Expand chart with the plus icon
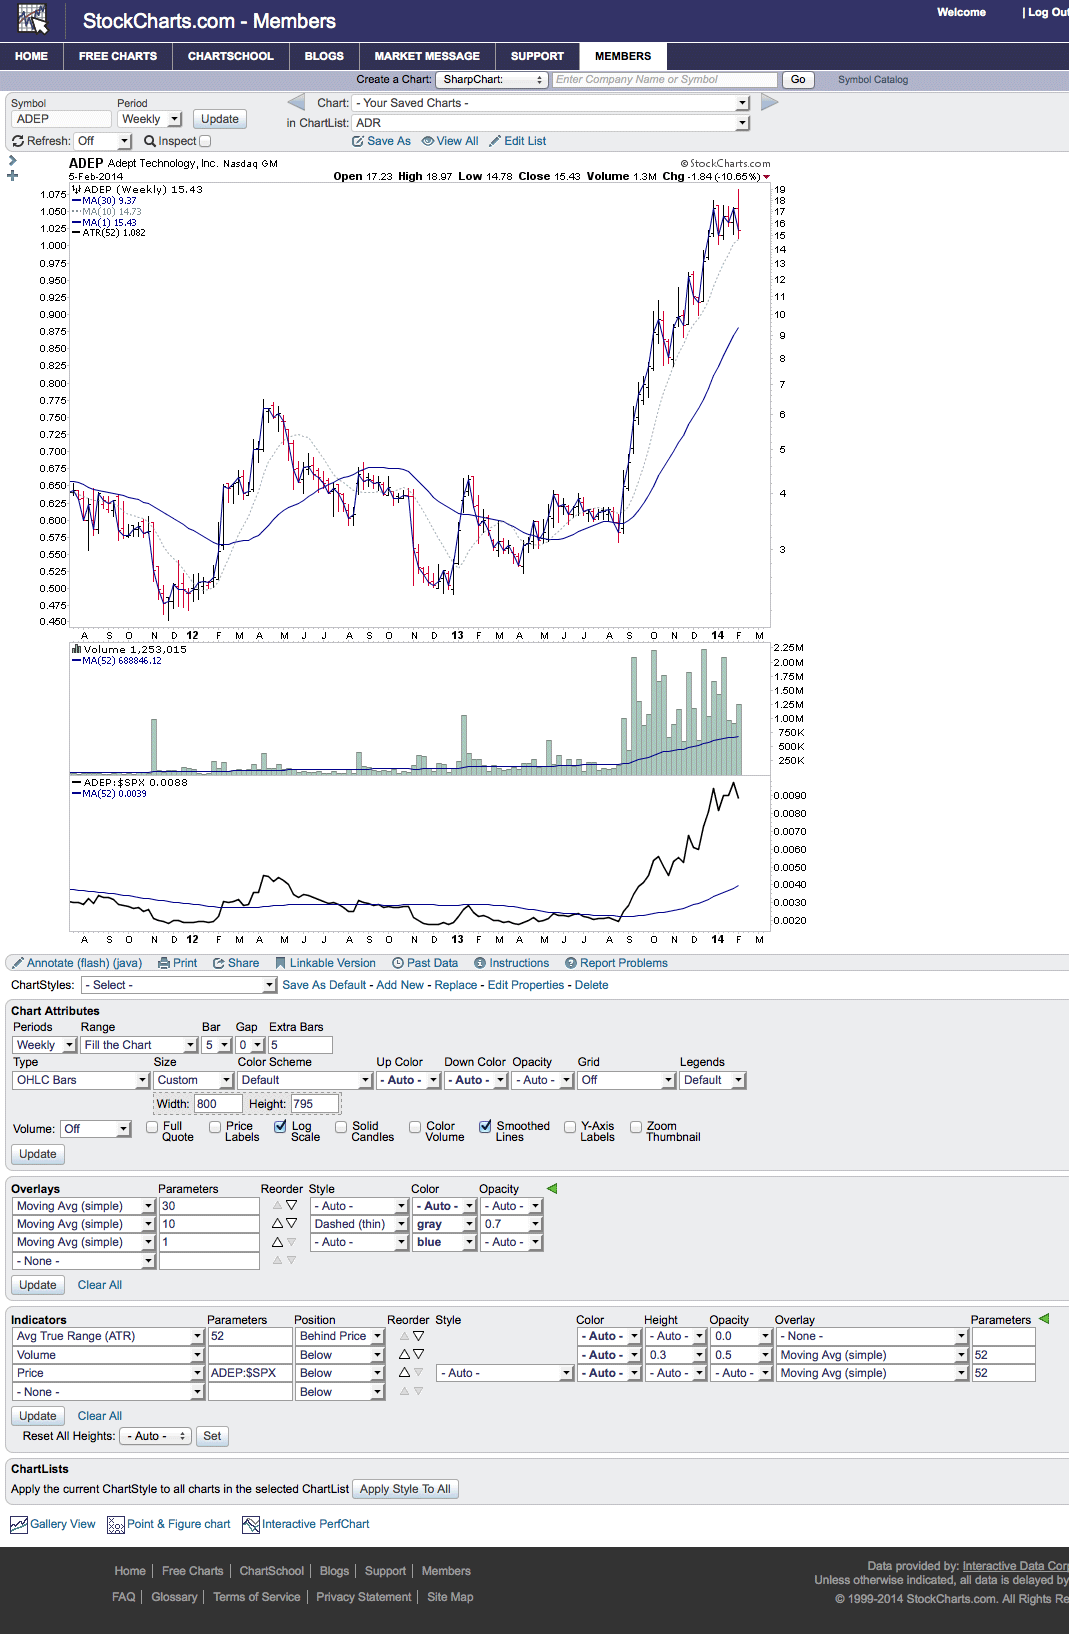Screen dimensions: 1069x1634 (12, 175)
